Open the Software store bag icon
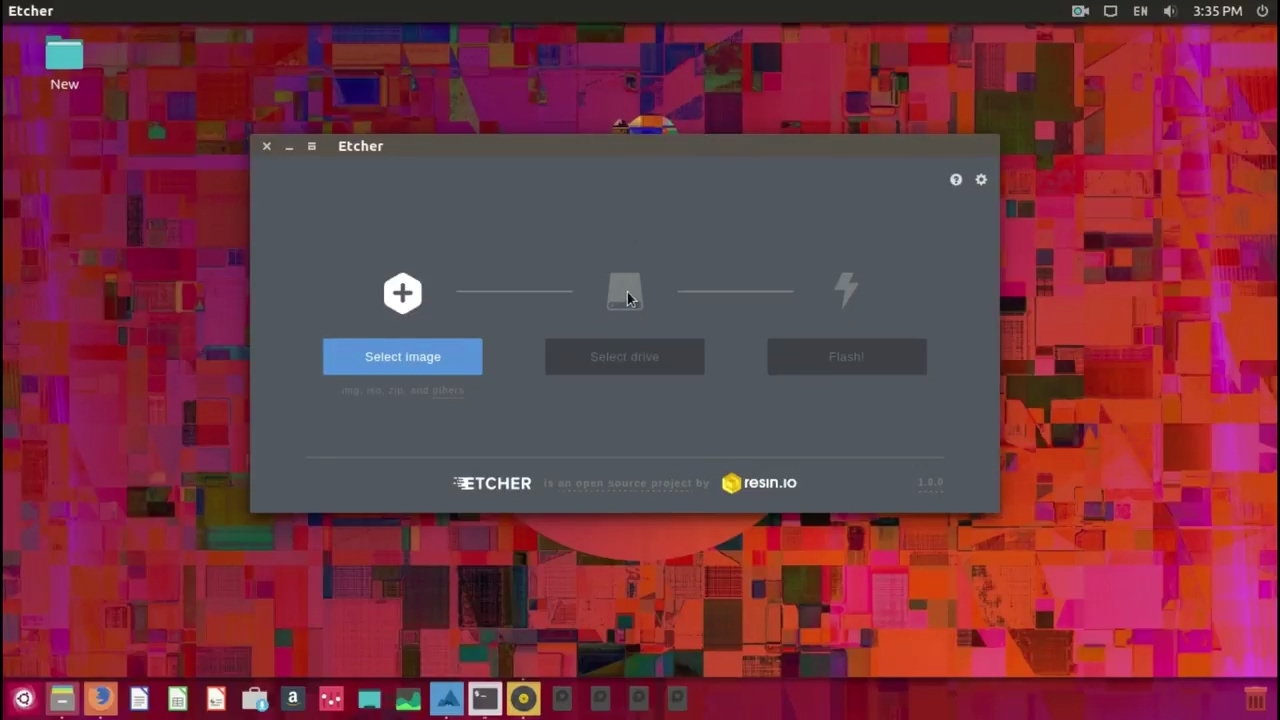The width and height of the screenshot is (1280, 720). point(255,699)
